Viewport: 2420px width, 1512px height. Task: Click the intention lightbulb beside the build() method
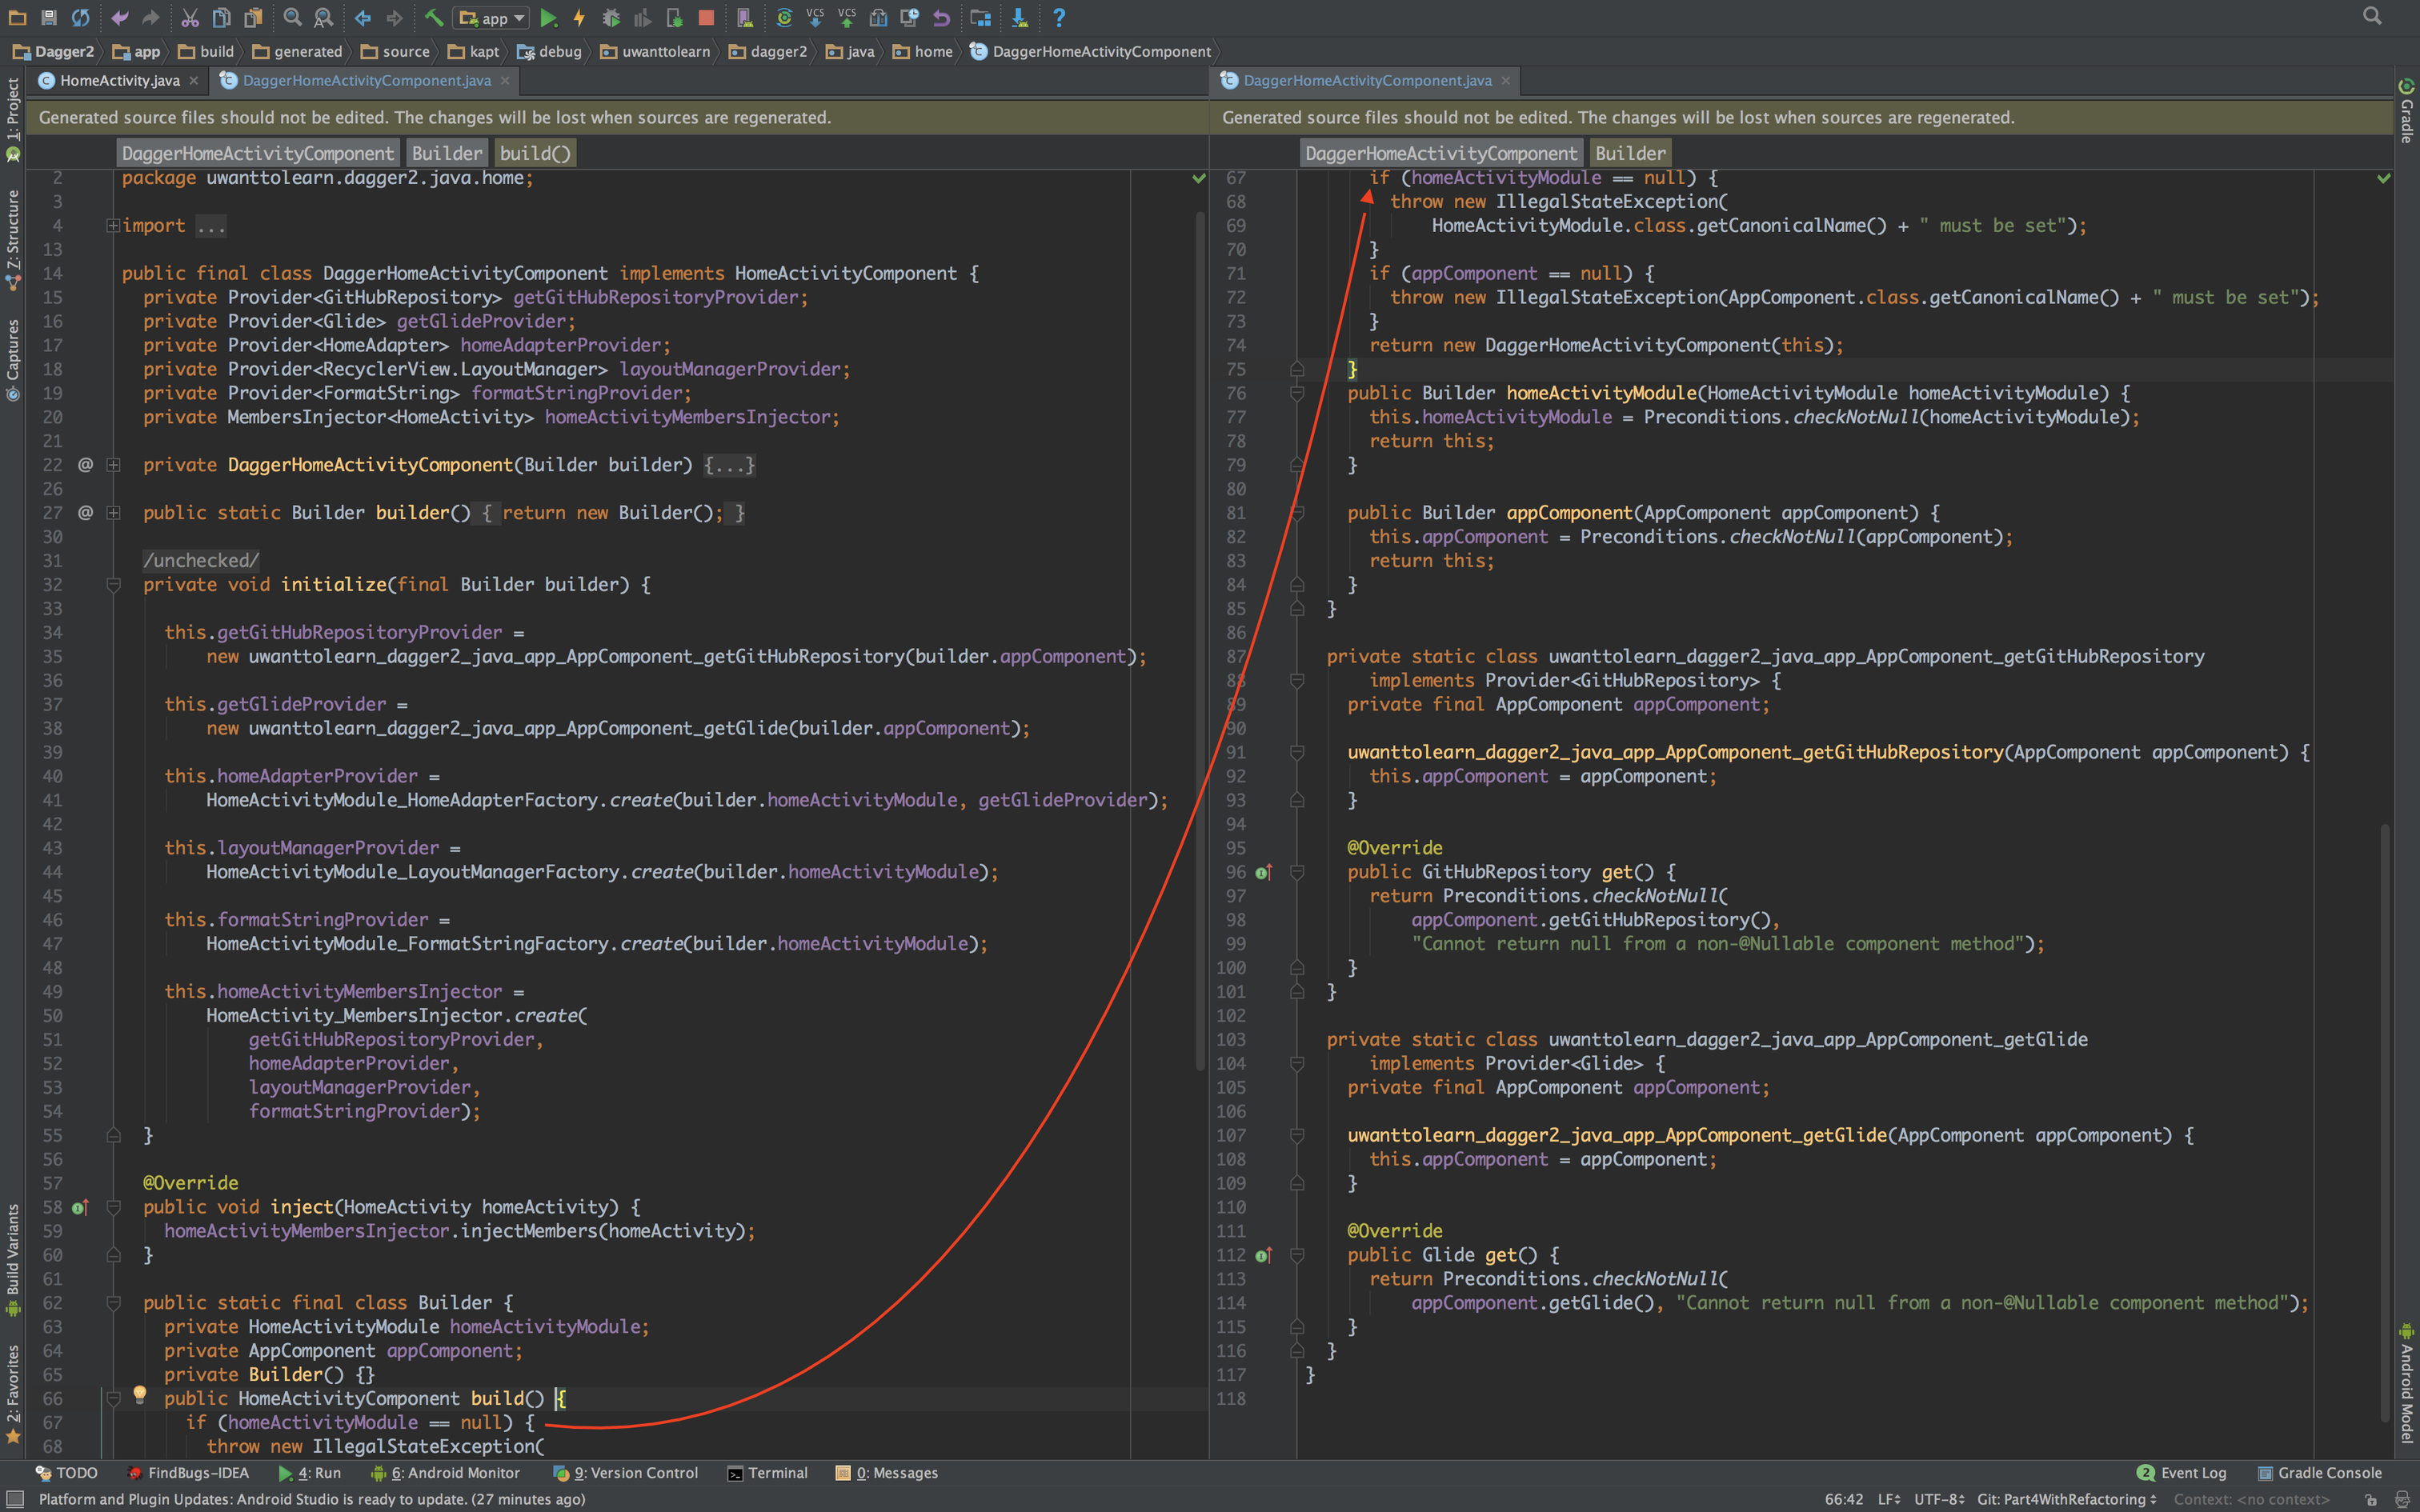[140, 1394]
